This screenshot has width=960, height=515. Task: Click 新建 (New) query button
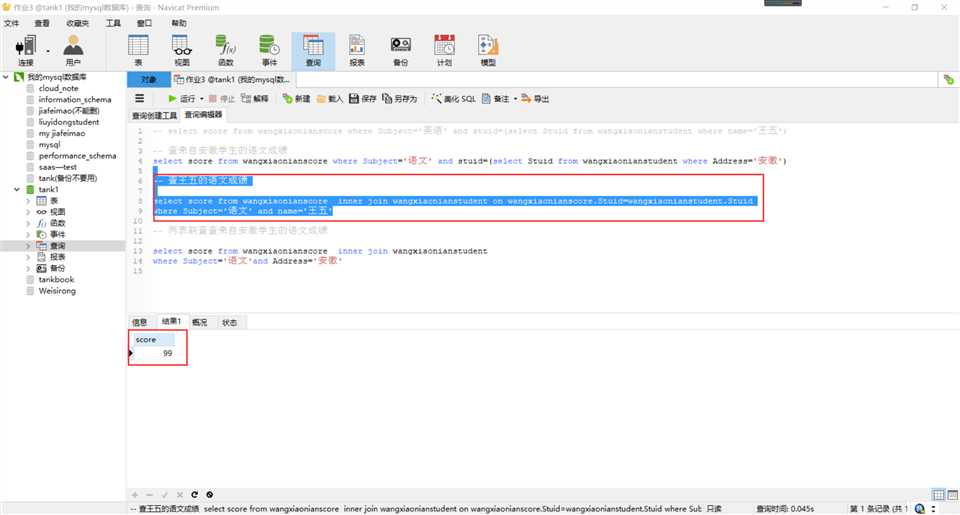[x=296, y=98]
